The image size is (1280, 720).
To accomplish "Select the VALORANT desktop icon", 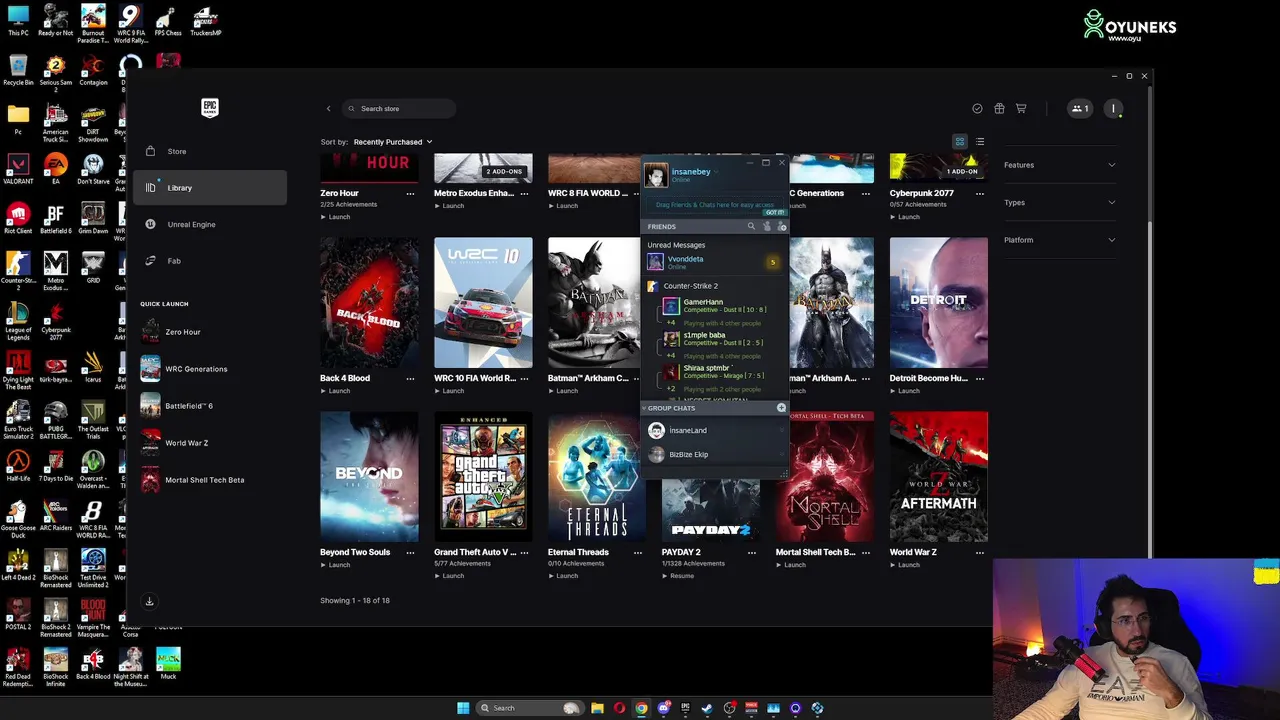I will pyautogui.click(x=18, y=169).
